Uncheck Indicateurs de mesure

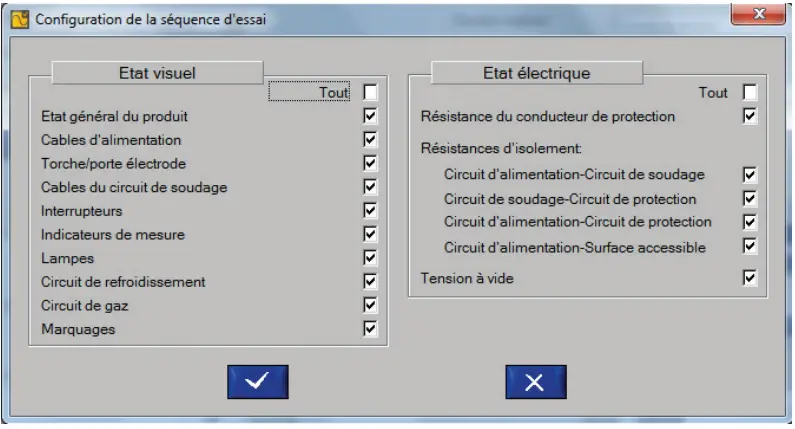pyautogui.click(x=370, y=234)
